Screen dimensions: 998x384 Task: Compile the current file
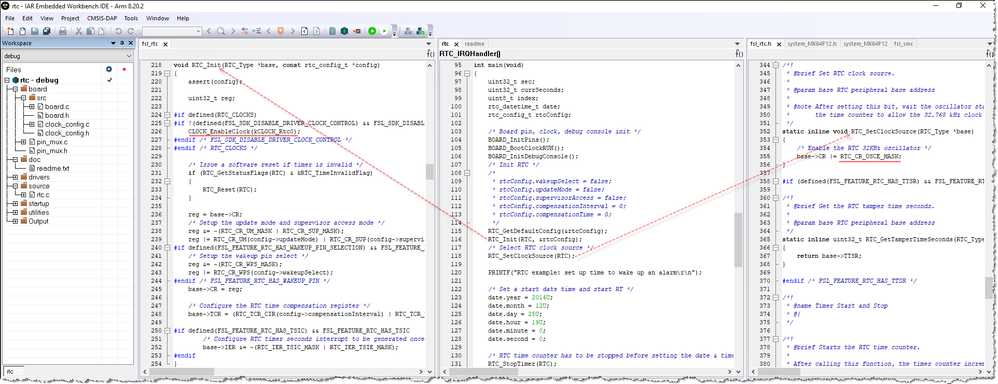pyautogui.click(x=332, y=31)
